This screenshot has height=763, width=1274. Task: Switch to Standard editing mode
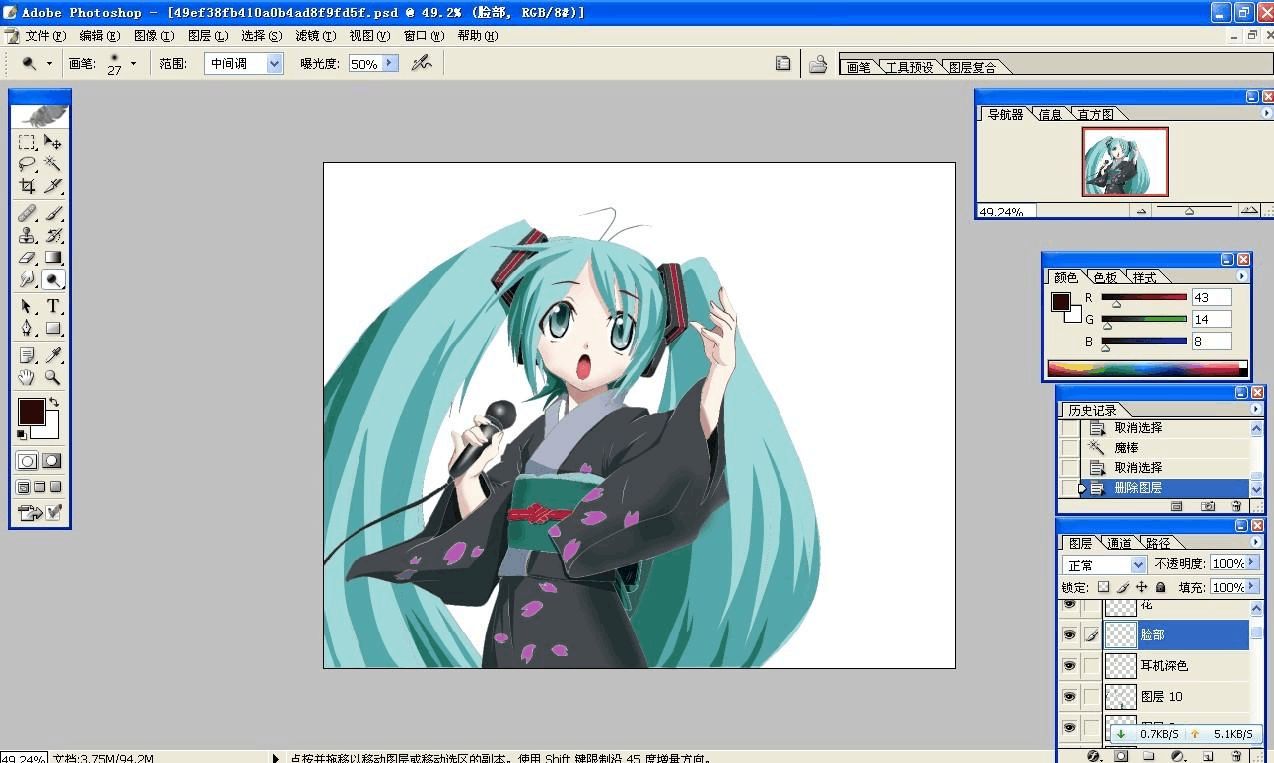[28, 461]
